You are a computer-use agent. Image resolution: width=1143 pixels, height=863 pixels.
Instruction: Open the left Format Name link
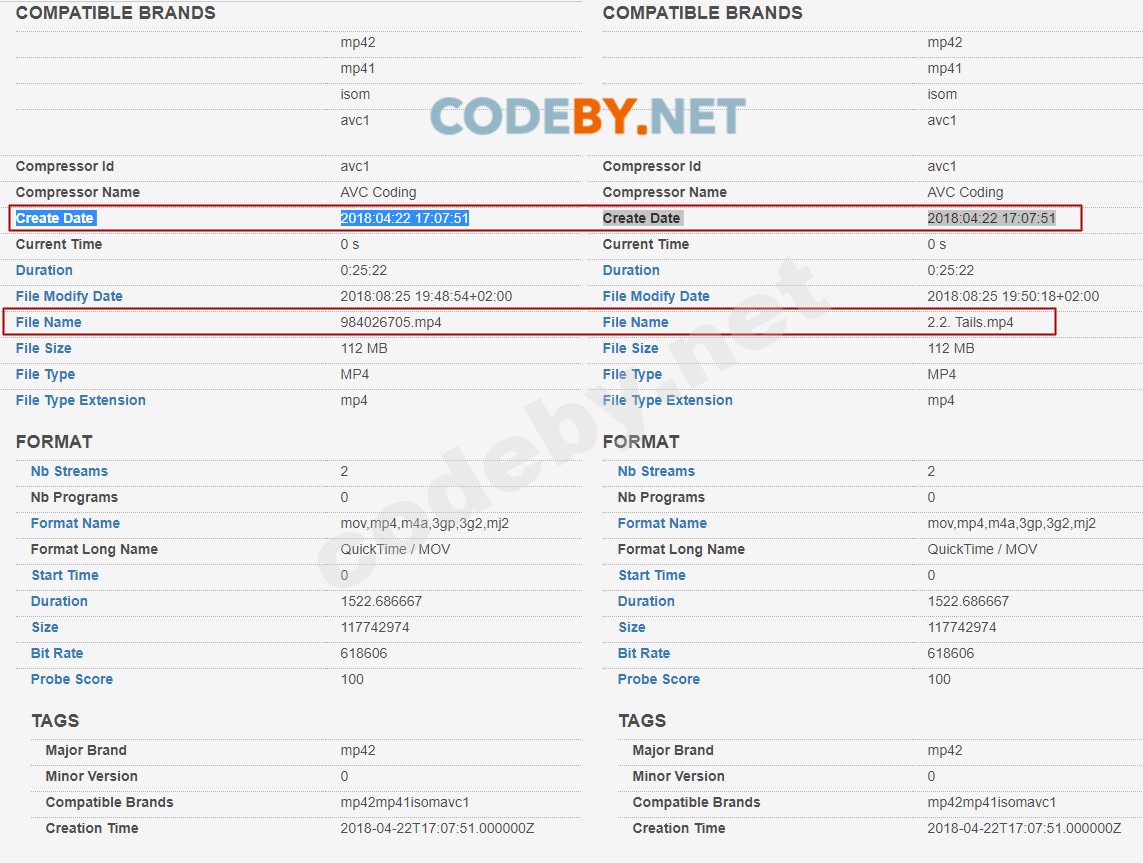(x=75, y=523)
